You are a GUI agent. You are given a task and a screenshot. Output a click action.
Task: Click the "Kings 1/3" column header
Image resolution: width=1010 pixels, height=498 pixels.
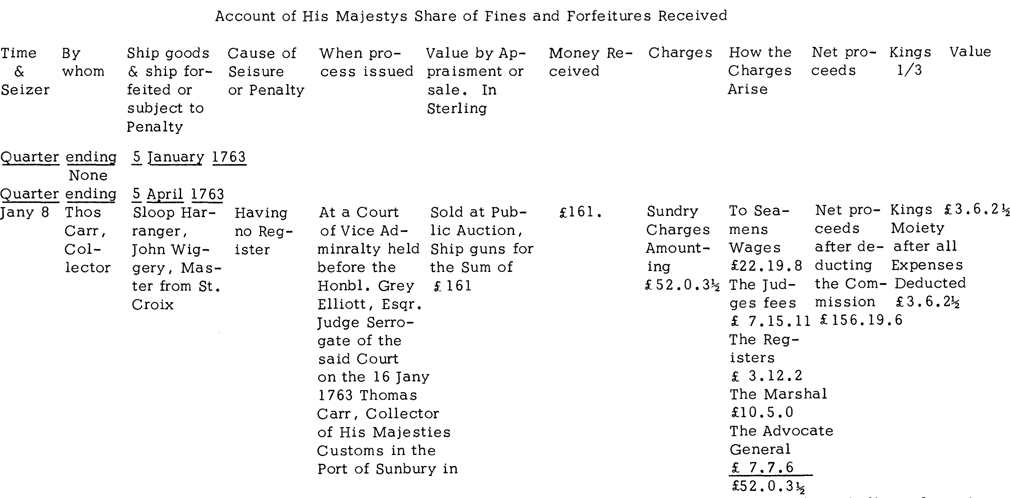pos(910,62)
